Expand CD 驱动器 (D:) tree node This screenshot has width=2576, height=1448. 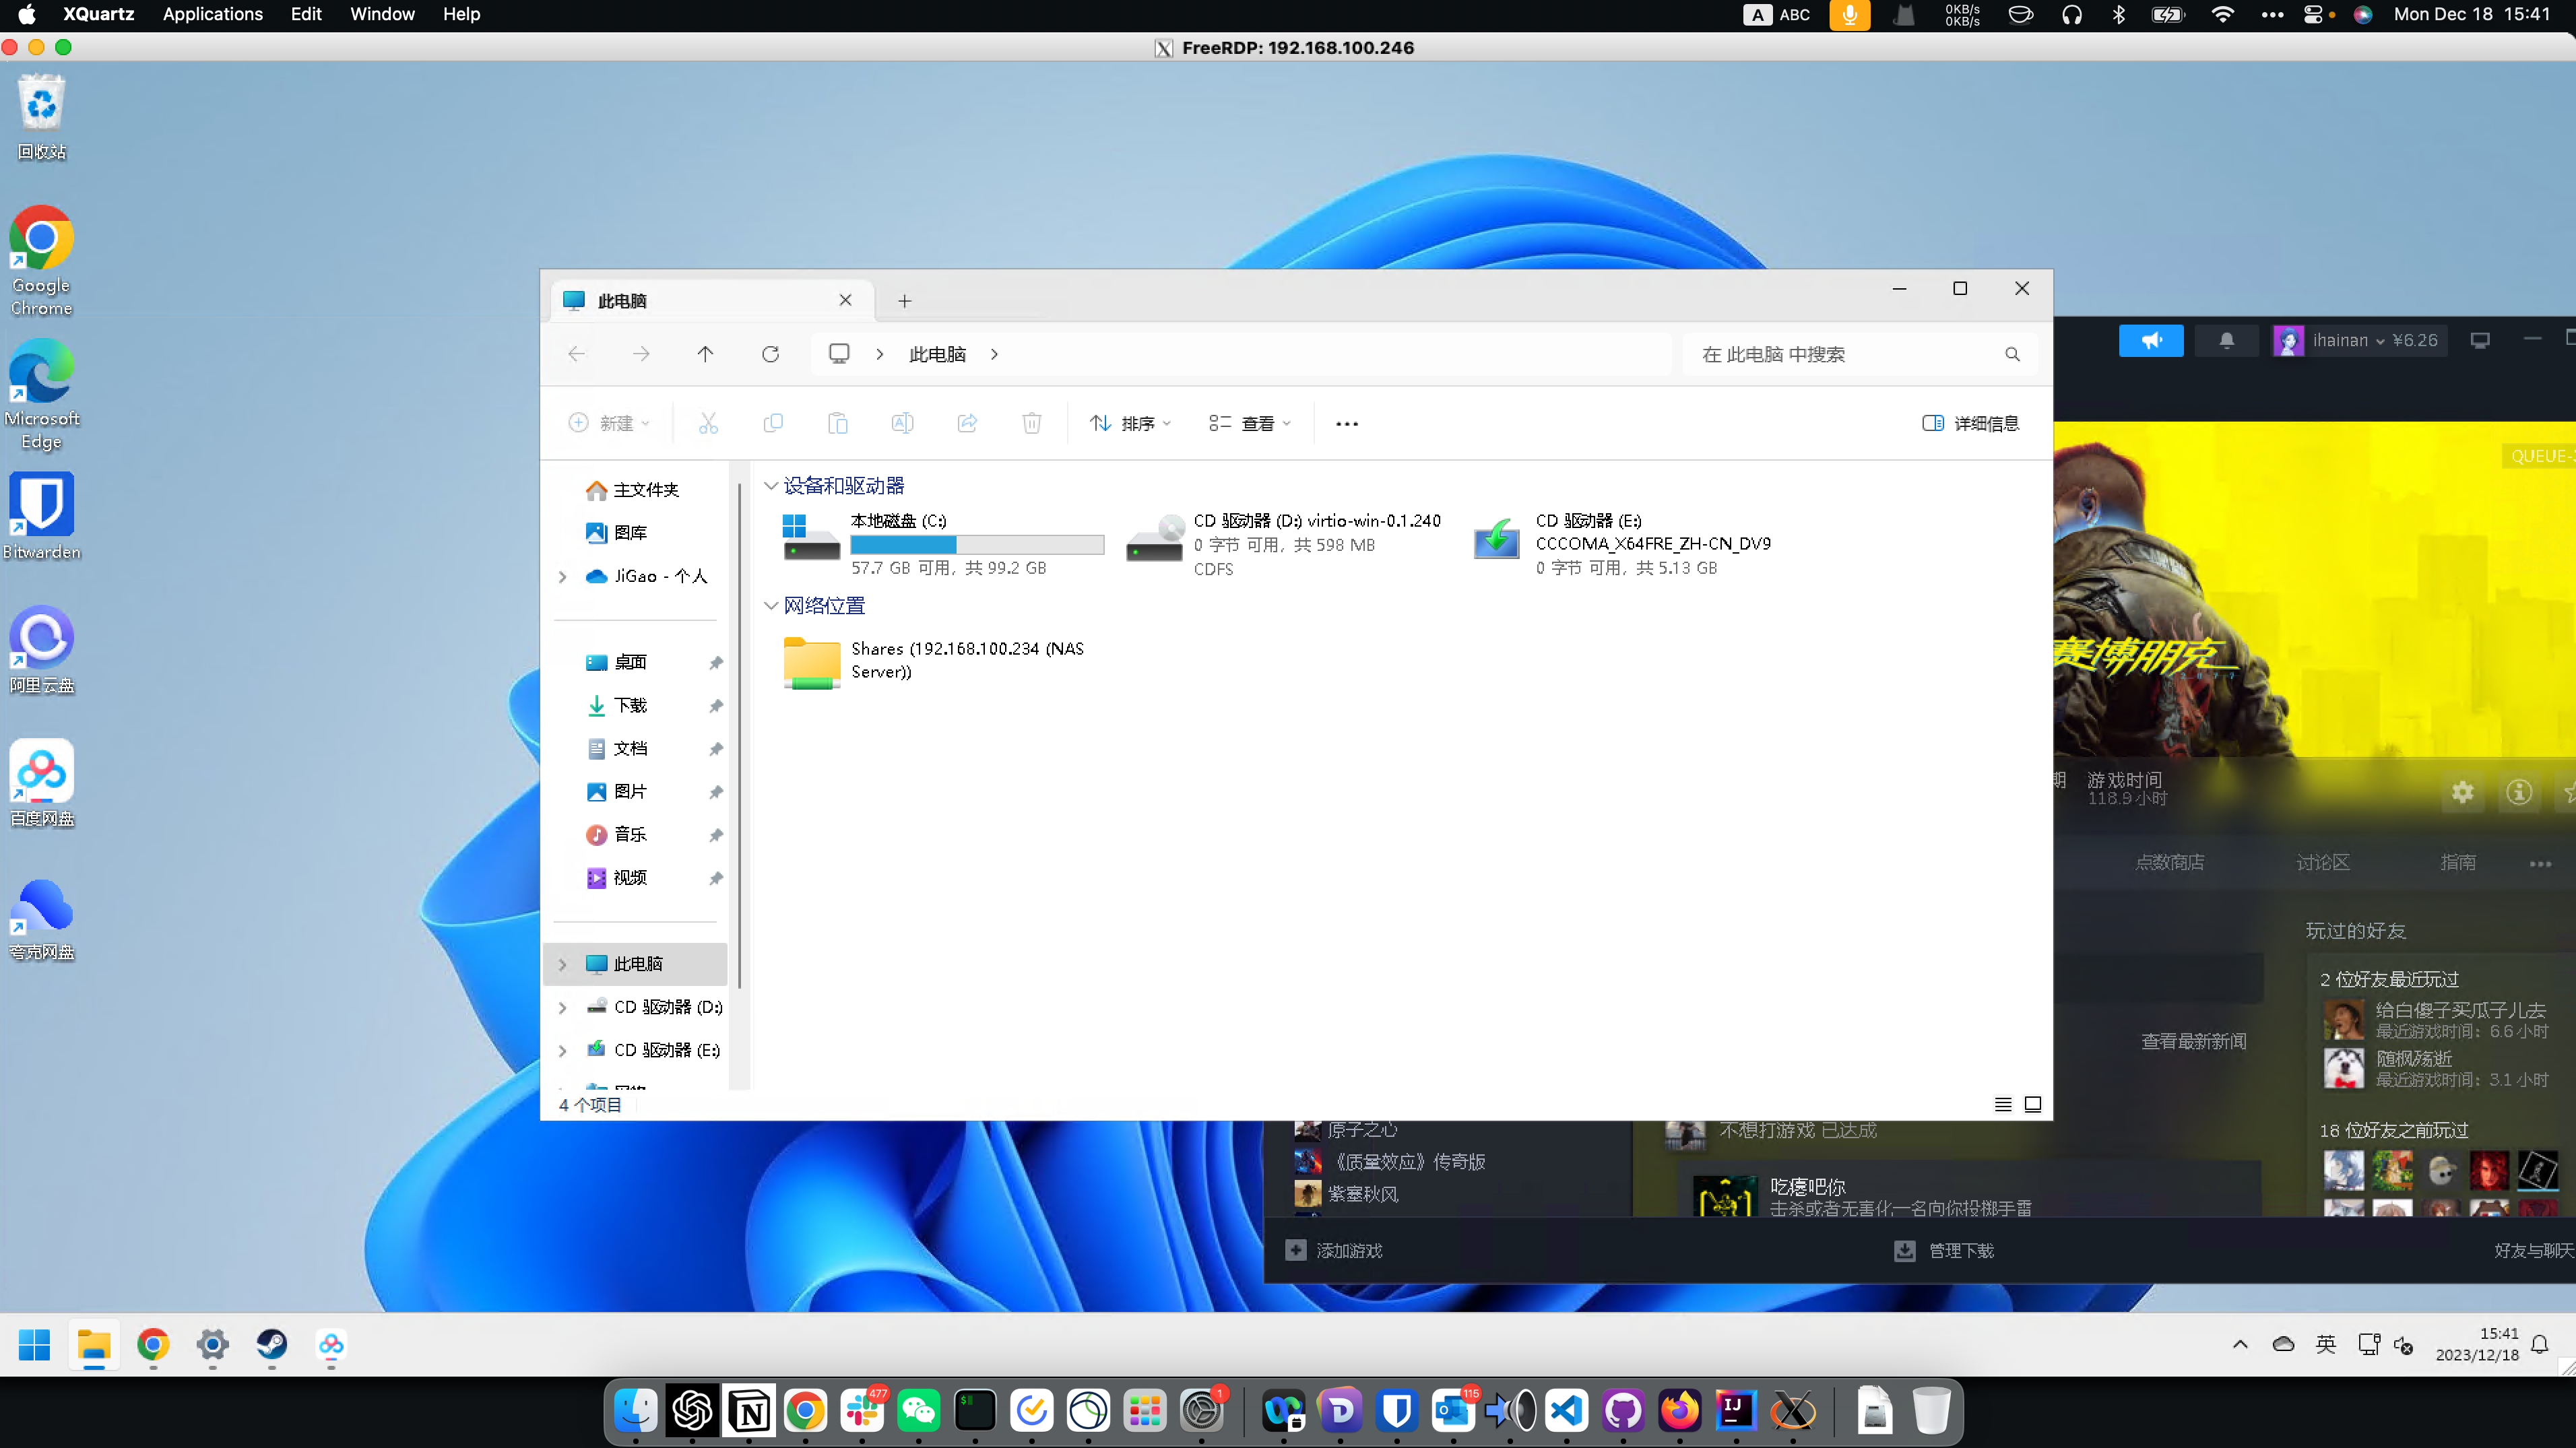coord(562,1007)
